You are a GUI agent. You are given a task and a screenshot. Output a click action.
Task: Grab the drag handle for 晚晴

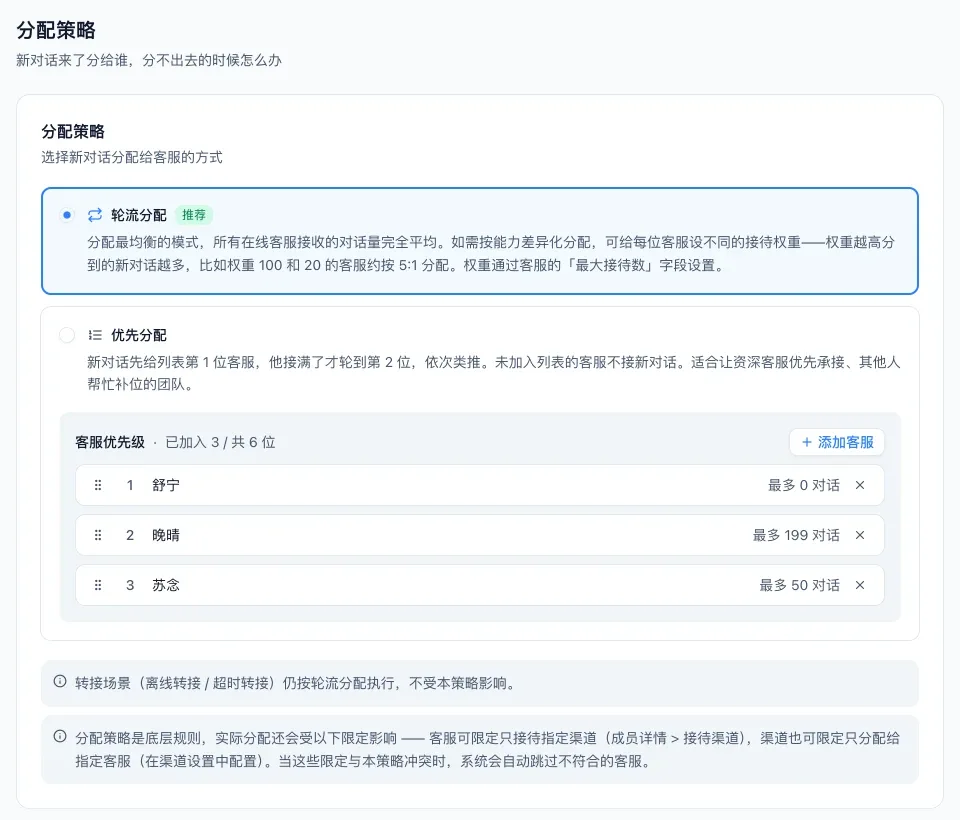pos(98,535)
